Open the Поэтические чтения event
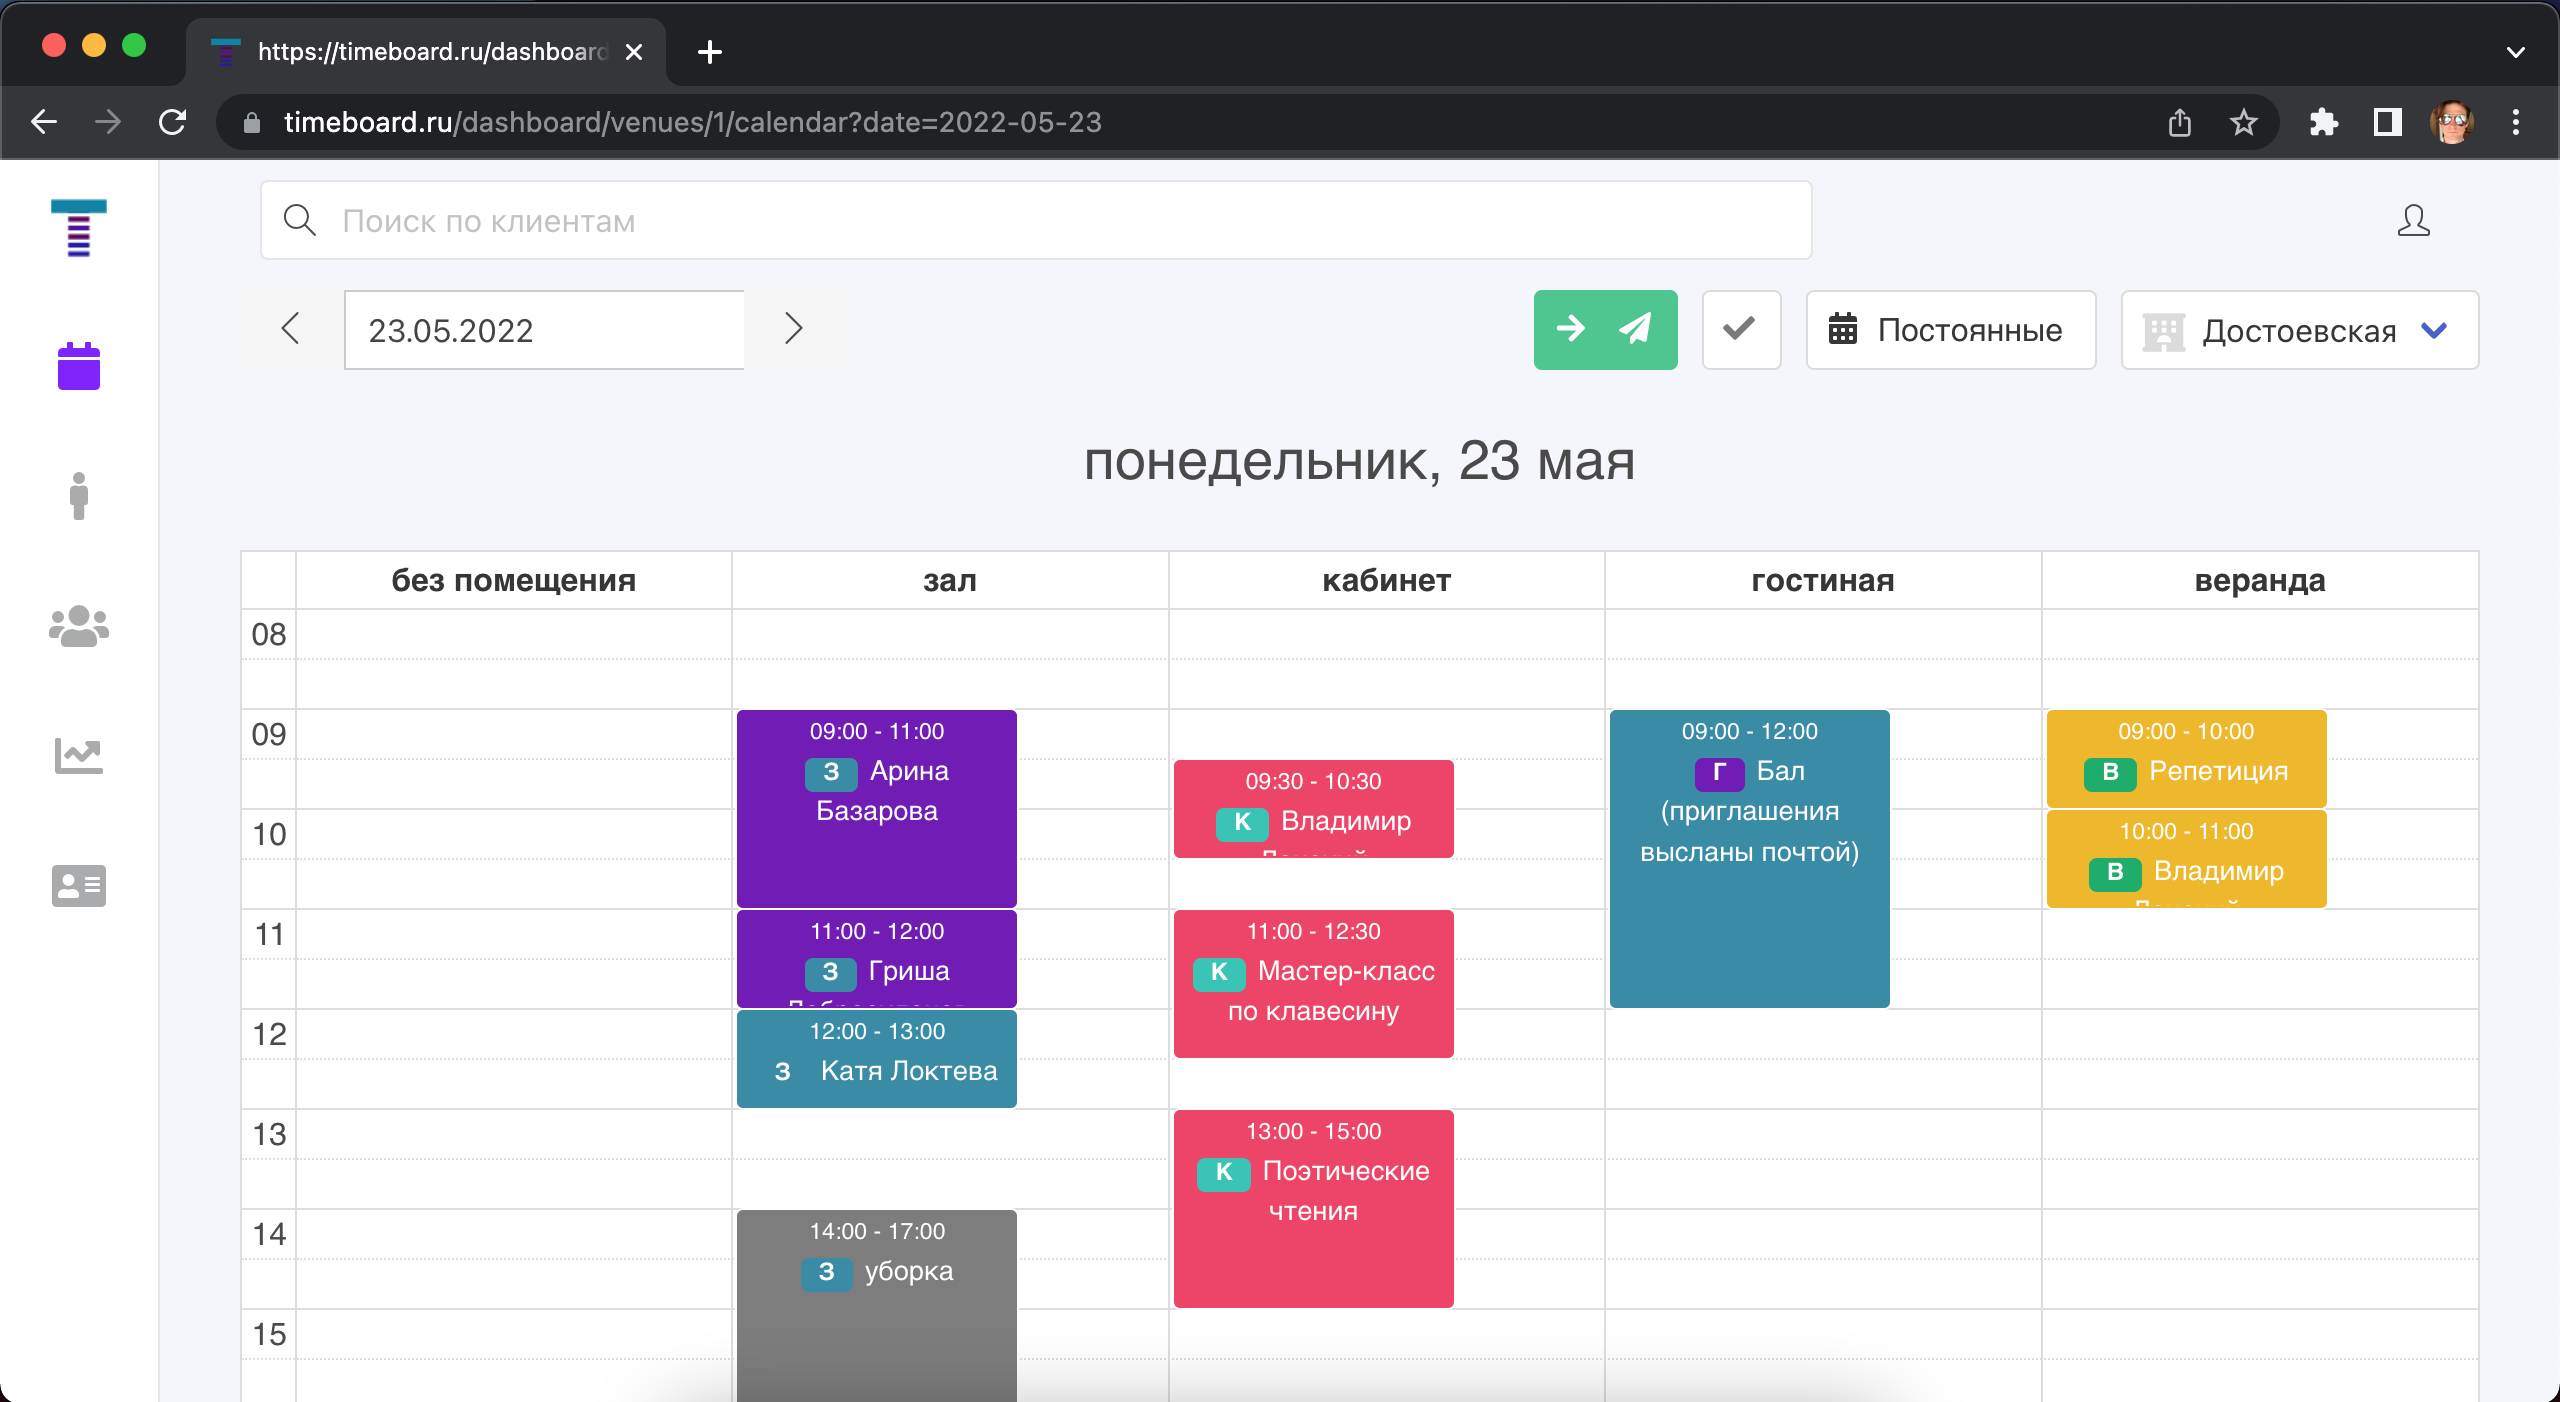This screenshot has height=1402, width=2560. (x=1313, y=1208)
